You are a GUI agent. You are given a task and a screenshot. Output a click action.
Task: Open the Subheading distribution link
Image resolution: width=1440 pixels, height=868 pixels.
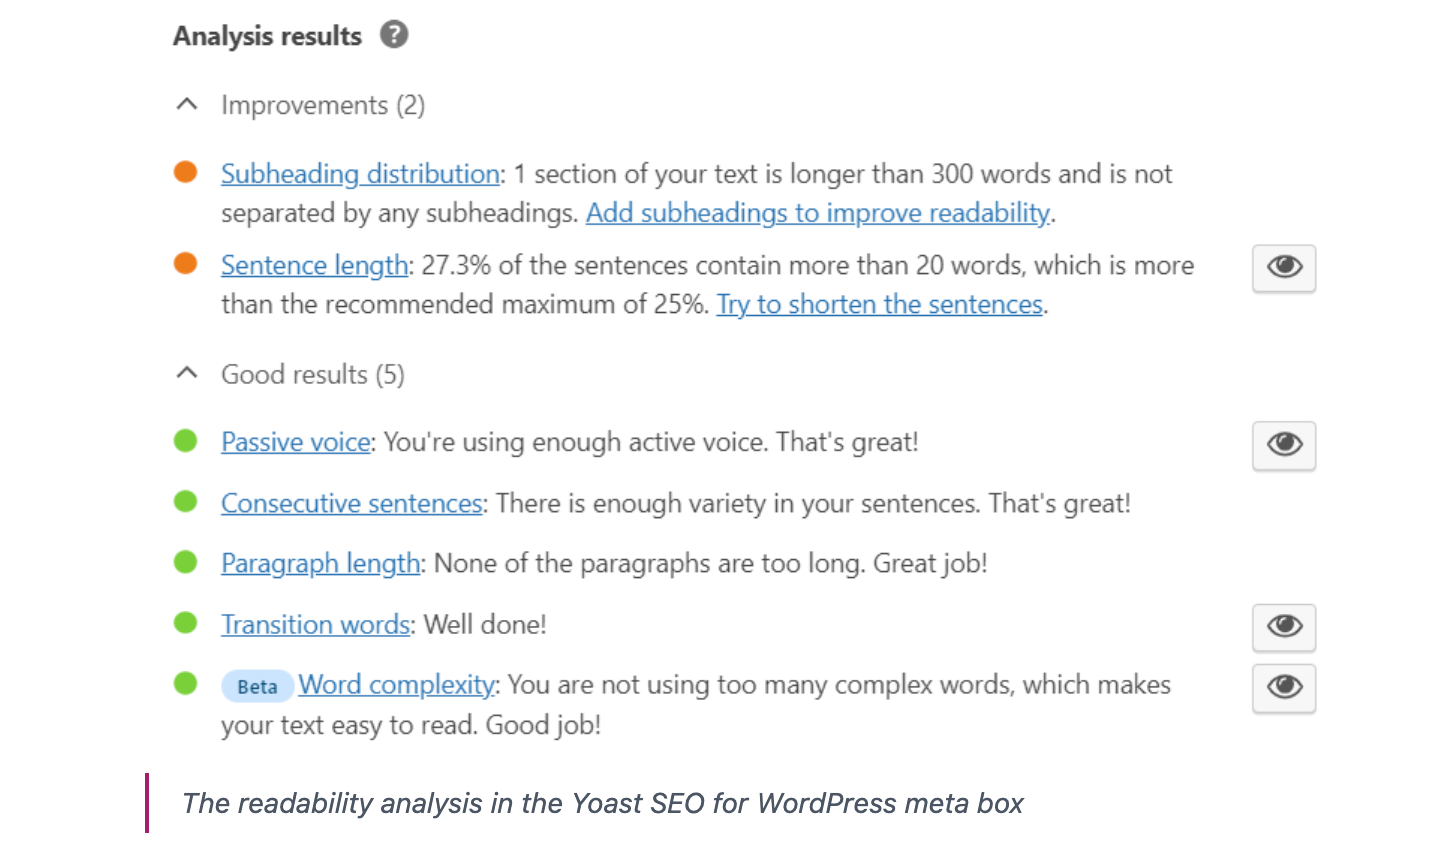click(359, 173)
